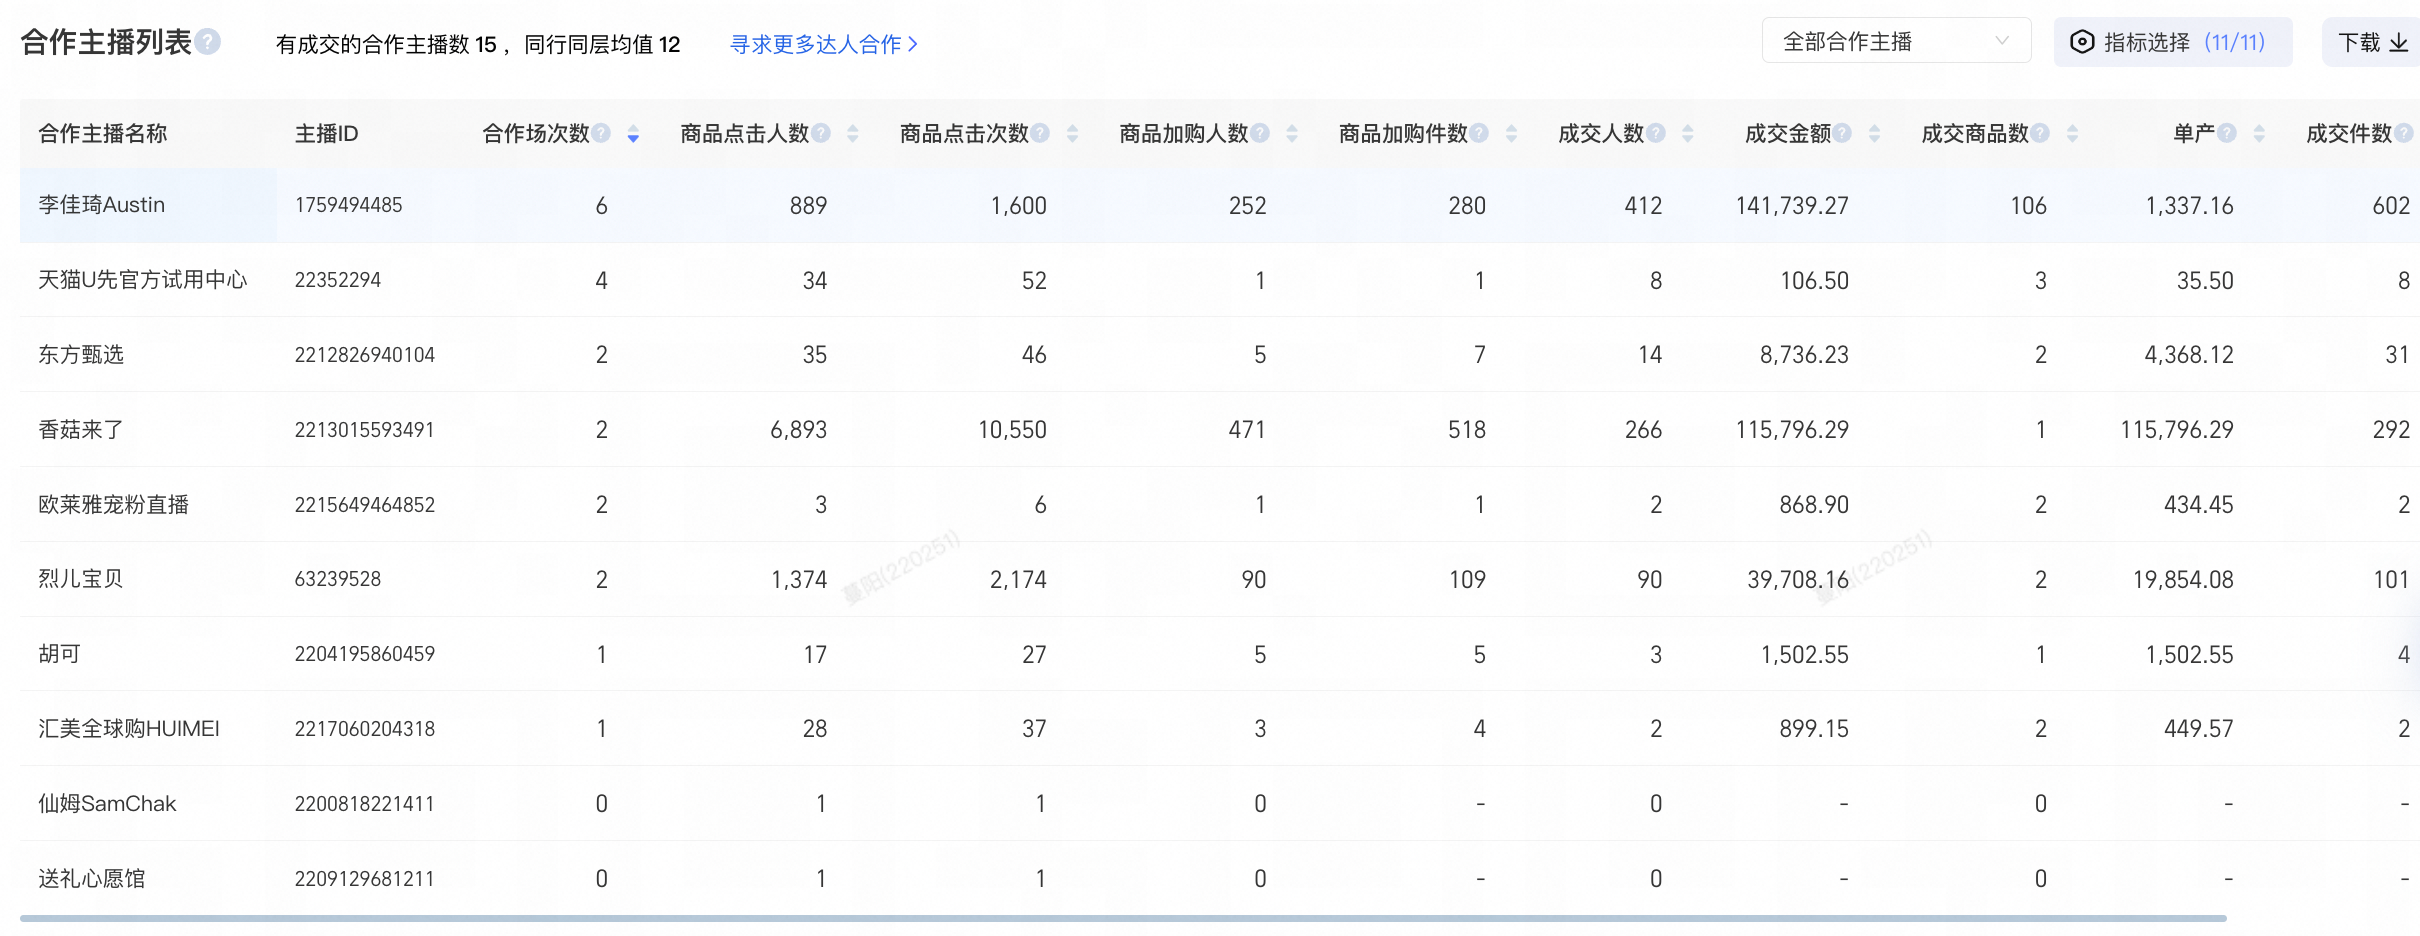Click help icon next to 成交商品数
The width and height of the screenshot is (2420, 936).
point(2040,133)
